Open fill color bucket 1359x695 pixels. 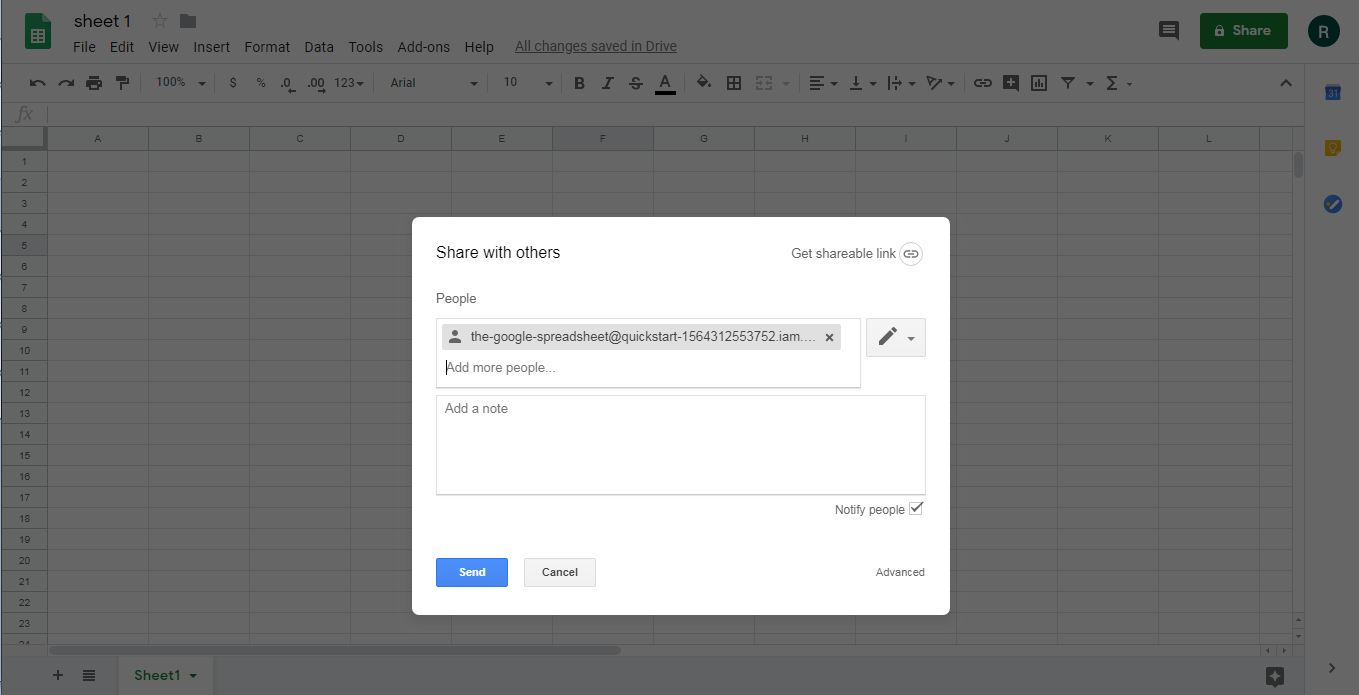point(704,83)
